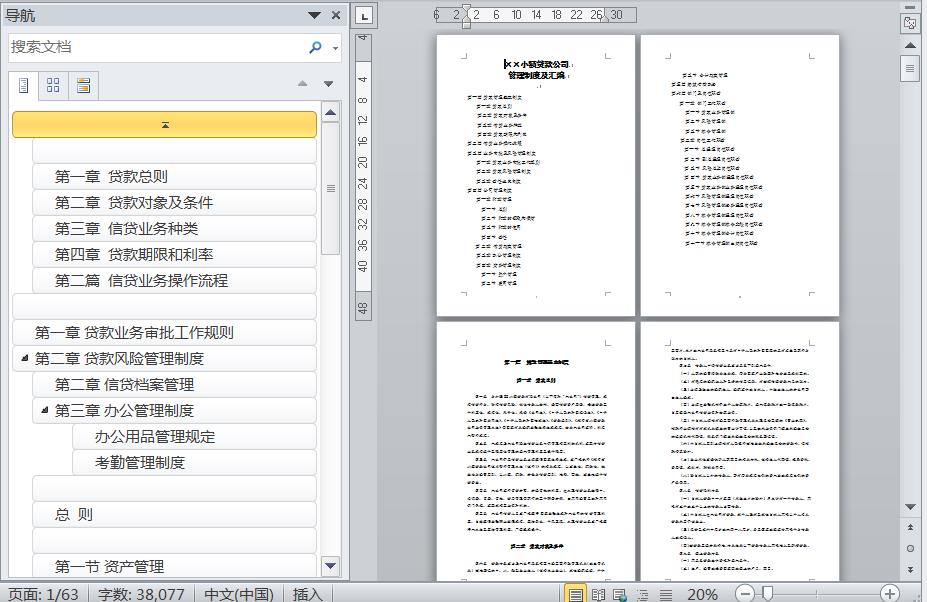This screenshot has height=602, width=927.
Task: Go to next heading using down arrow
Action: (x=328, y=84)
